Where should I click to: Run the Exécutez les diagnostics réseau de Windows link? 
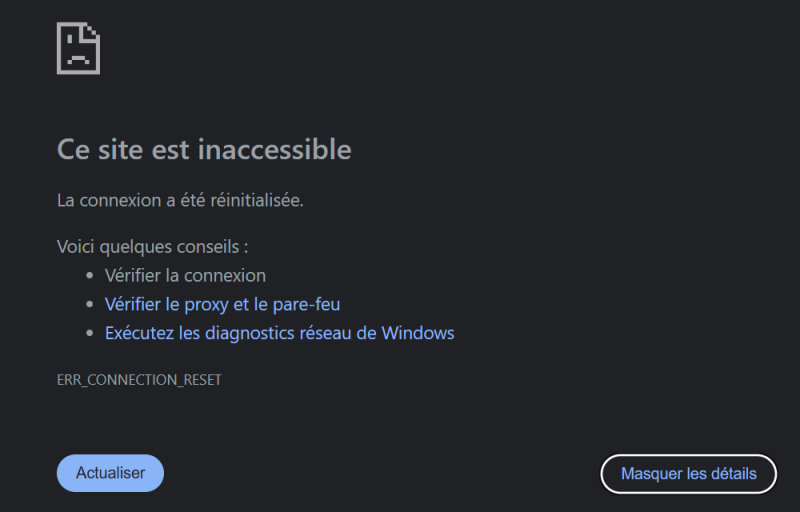pyautogui.click(x=279, y=333)
